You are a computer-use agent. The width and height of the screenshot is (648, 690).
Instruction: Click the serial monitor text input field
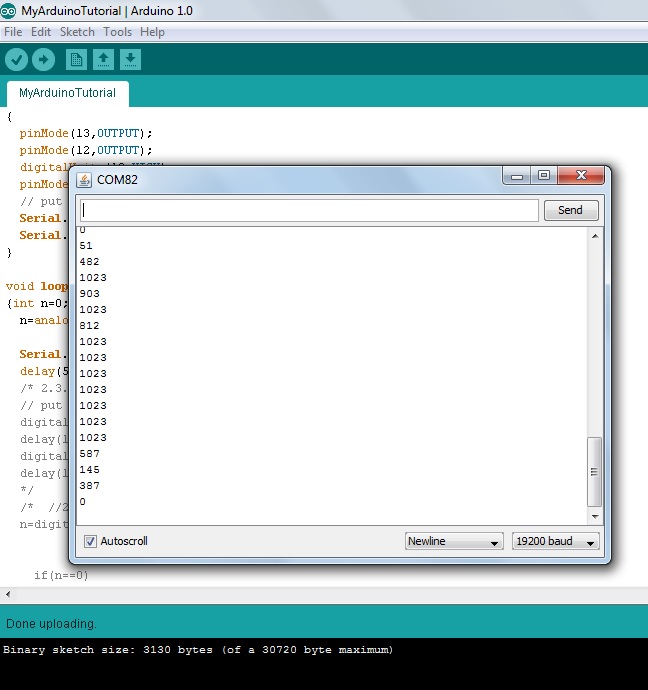coord(309,210)
